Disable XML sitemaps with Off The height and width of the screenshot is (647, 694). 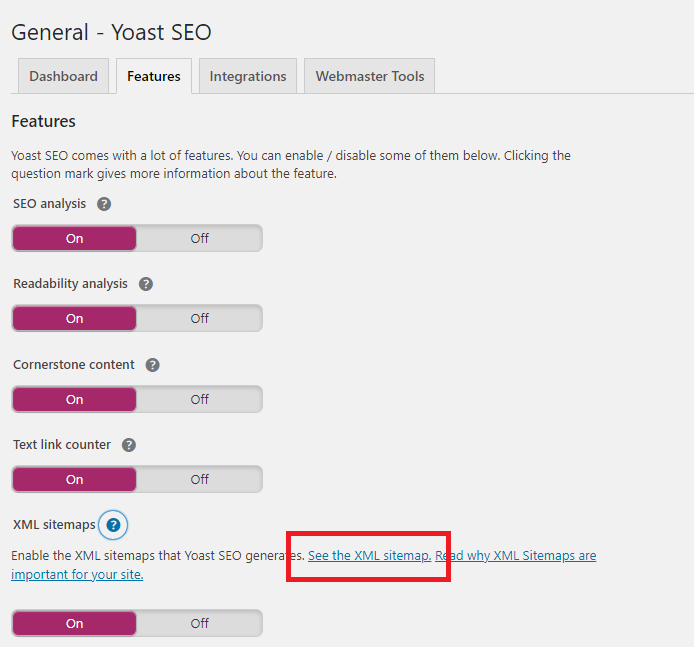[x=199, y=624]
